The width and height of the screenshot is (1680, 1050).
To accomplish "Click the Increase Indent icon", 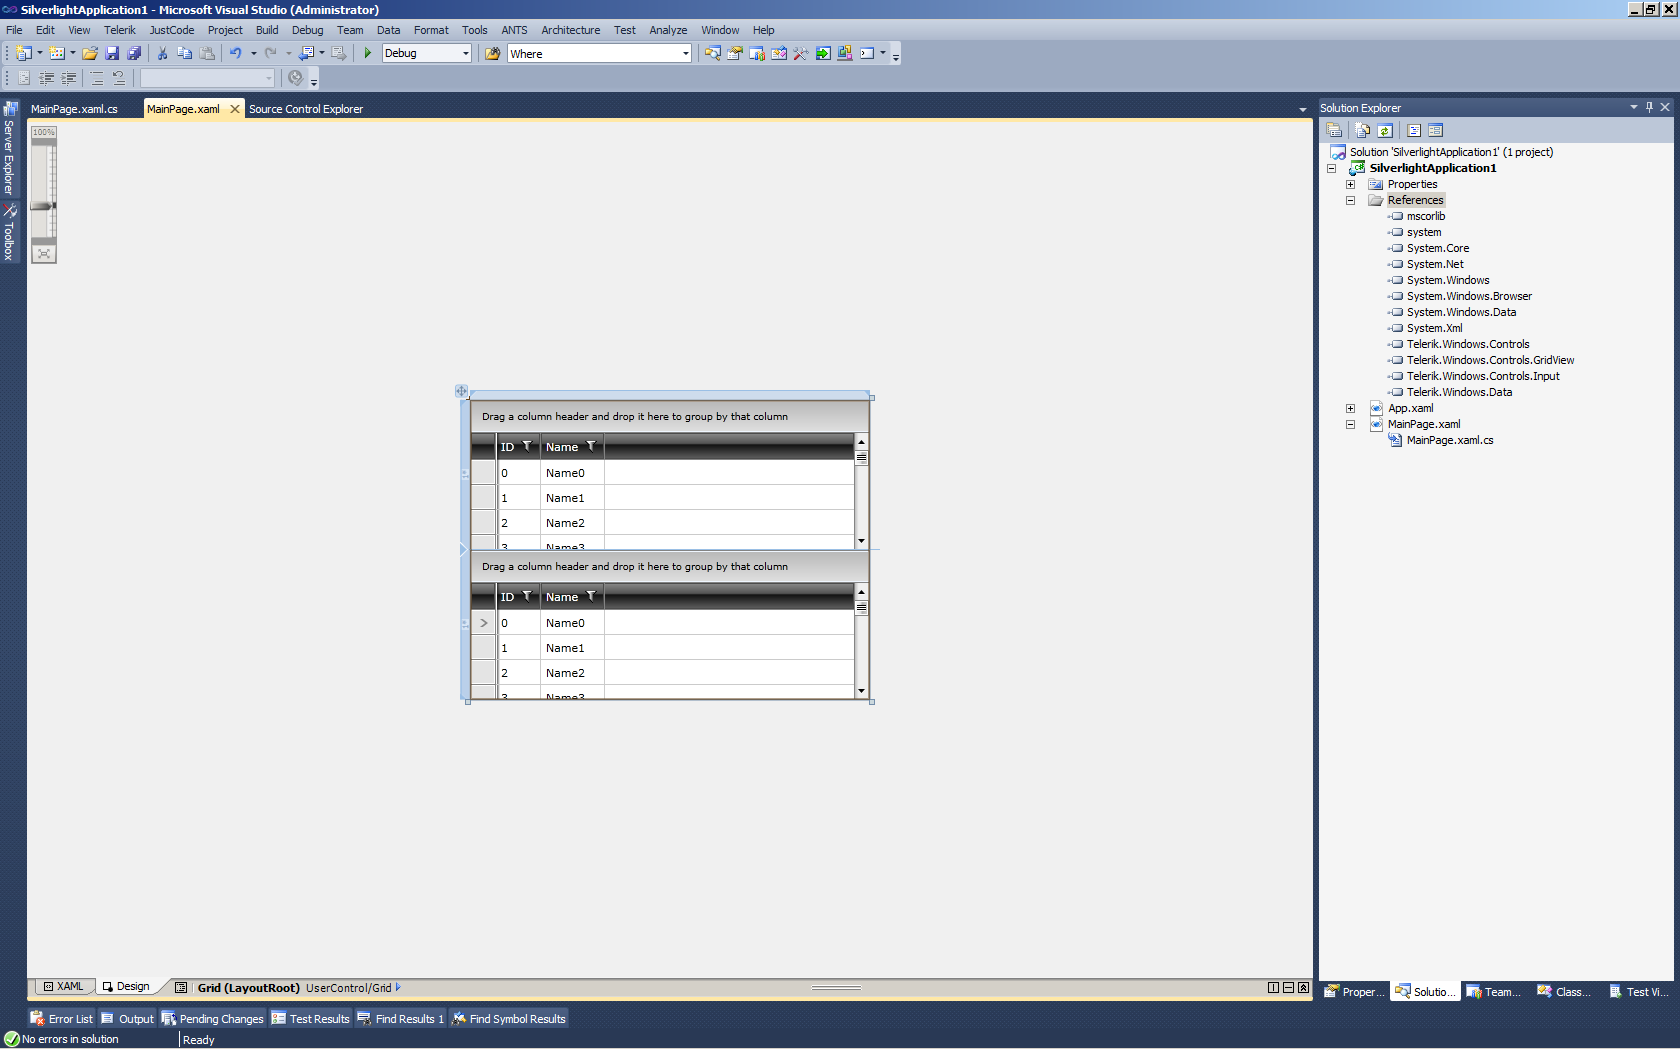I will click(69, 77).
